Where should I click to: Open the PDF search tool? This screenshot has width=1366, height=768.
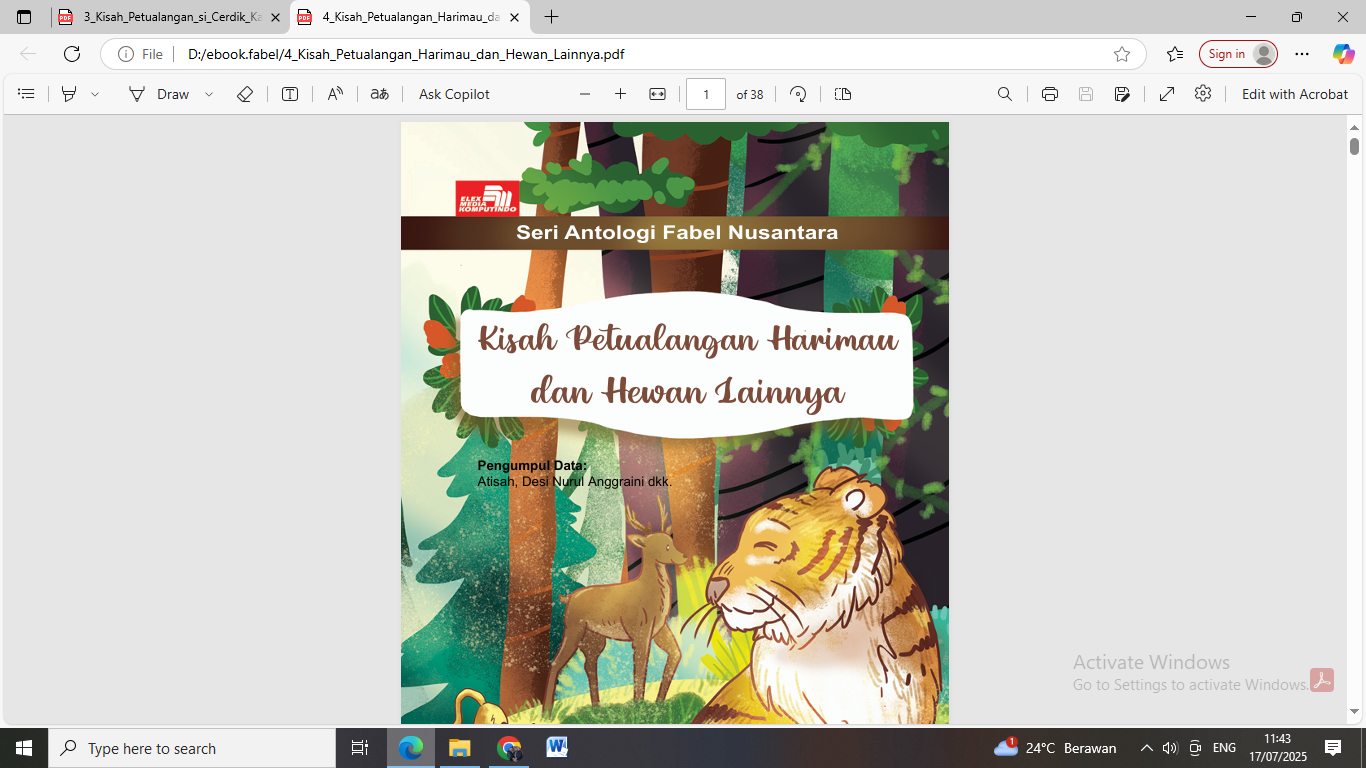(x=1004, y=93)
